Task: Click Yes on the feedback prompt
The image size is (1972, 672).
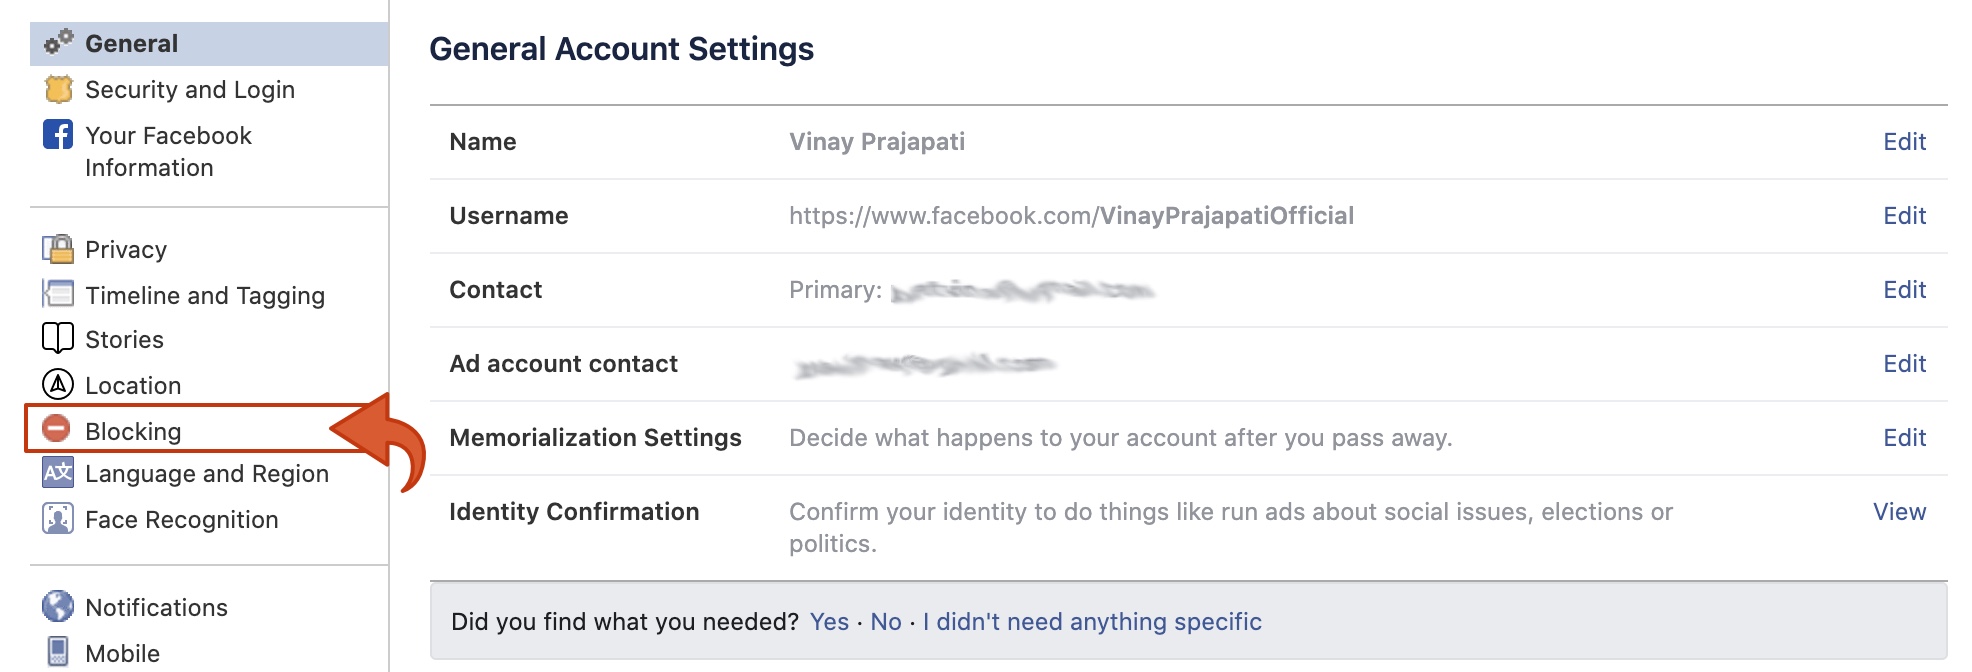Action: click(x=828, y=621)
